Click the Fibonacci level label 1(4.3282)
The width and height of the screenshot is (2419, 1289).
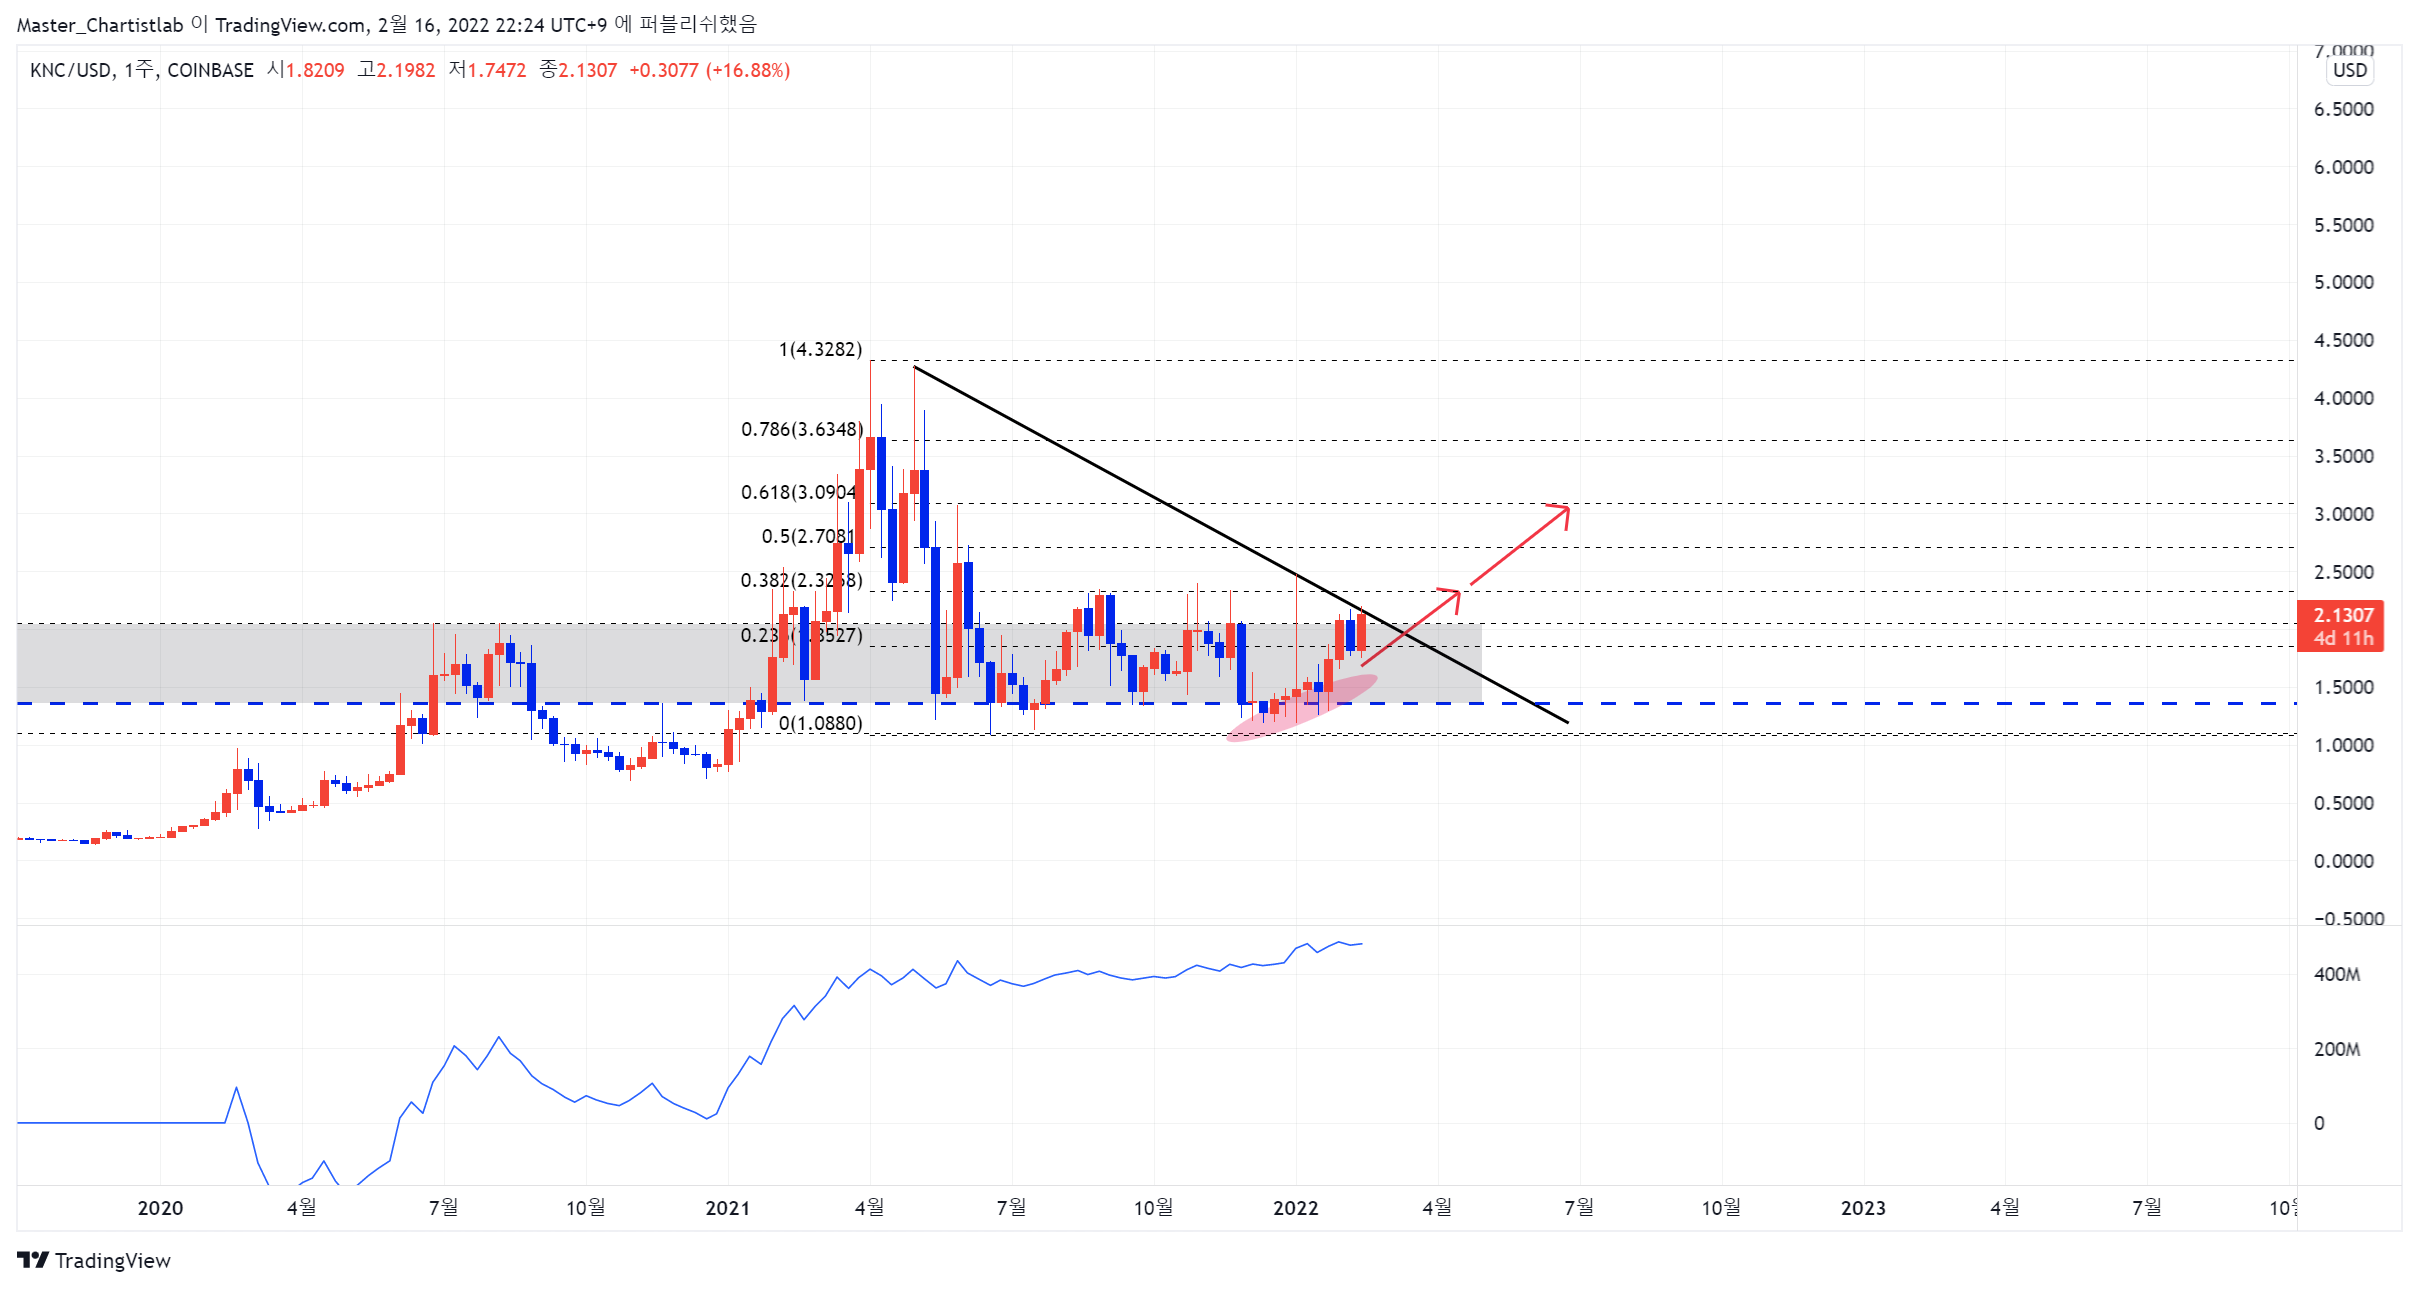820,349
